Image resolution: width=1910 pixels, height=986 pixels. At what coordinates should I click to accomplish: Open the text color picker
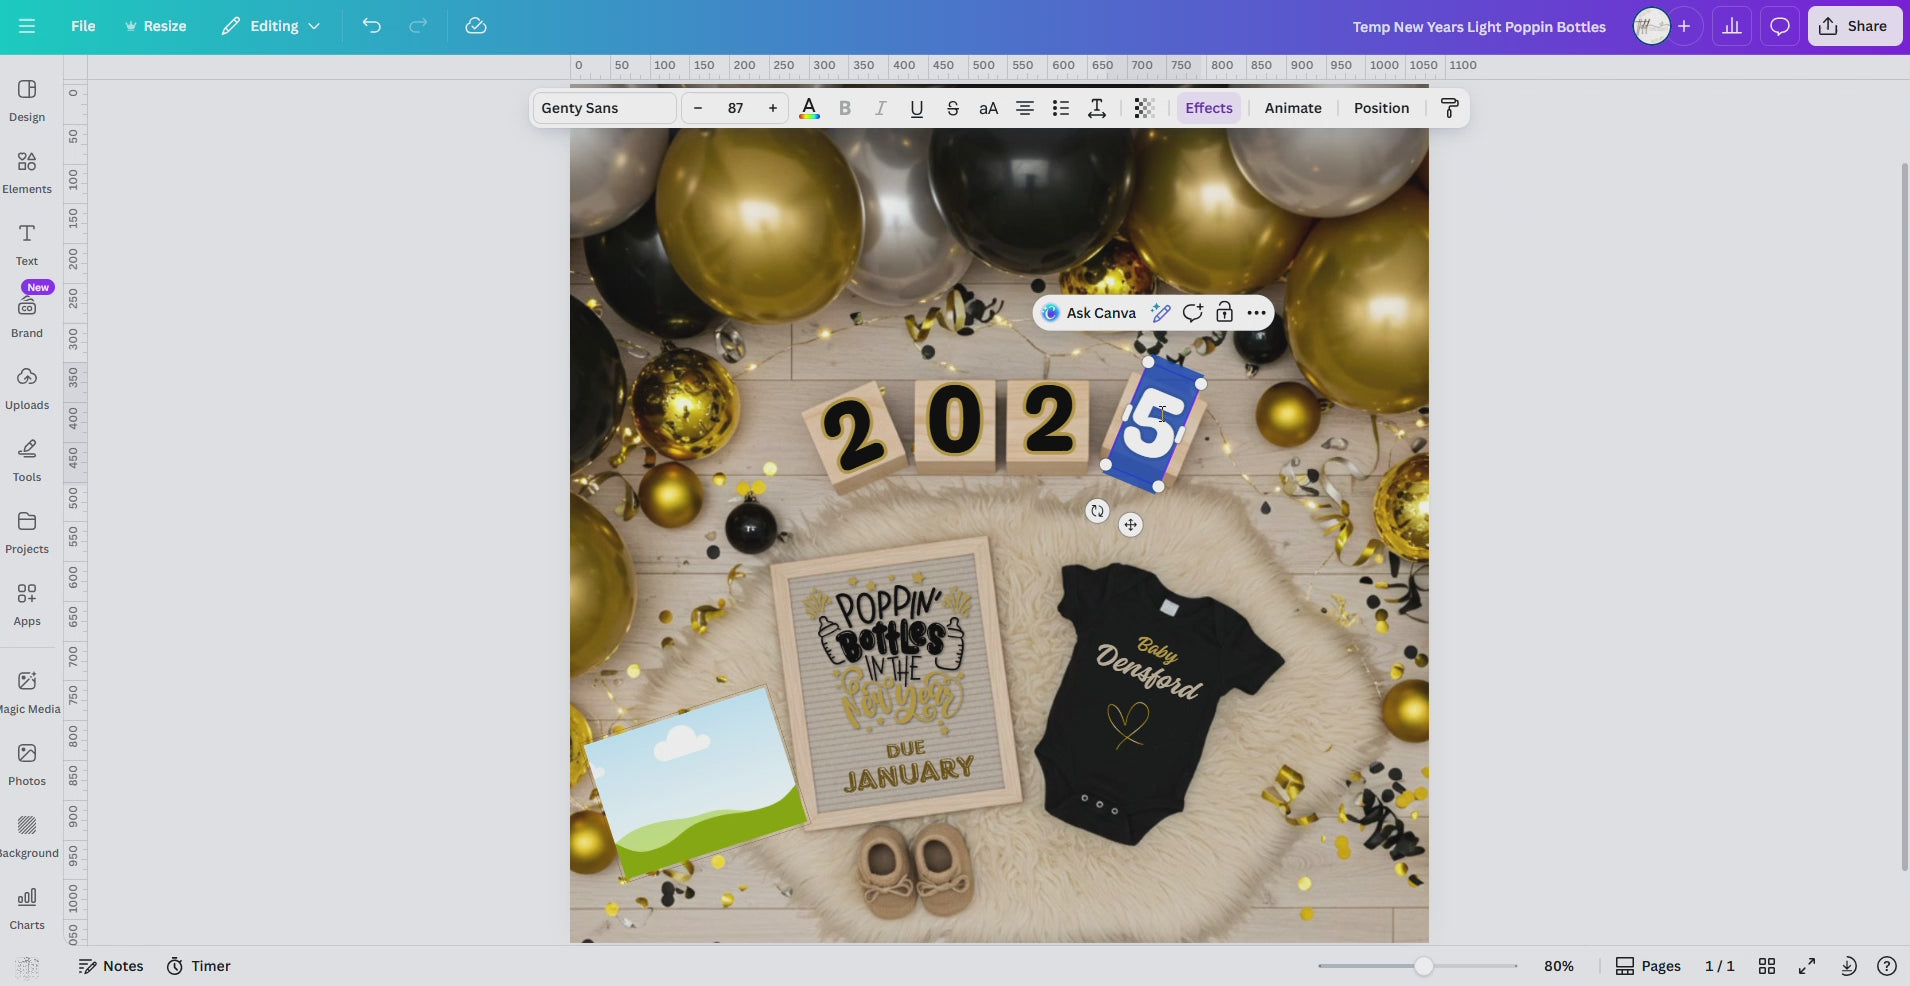click(809, 108)
